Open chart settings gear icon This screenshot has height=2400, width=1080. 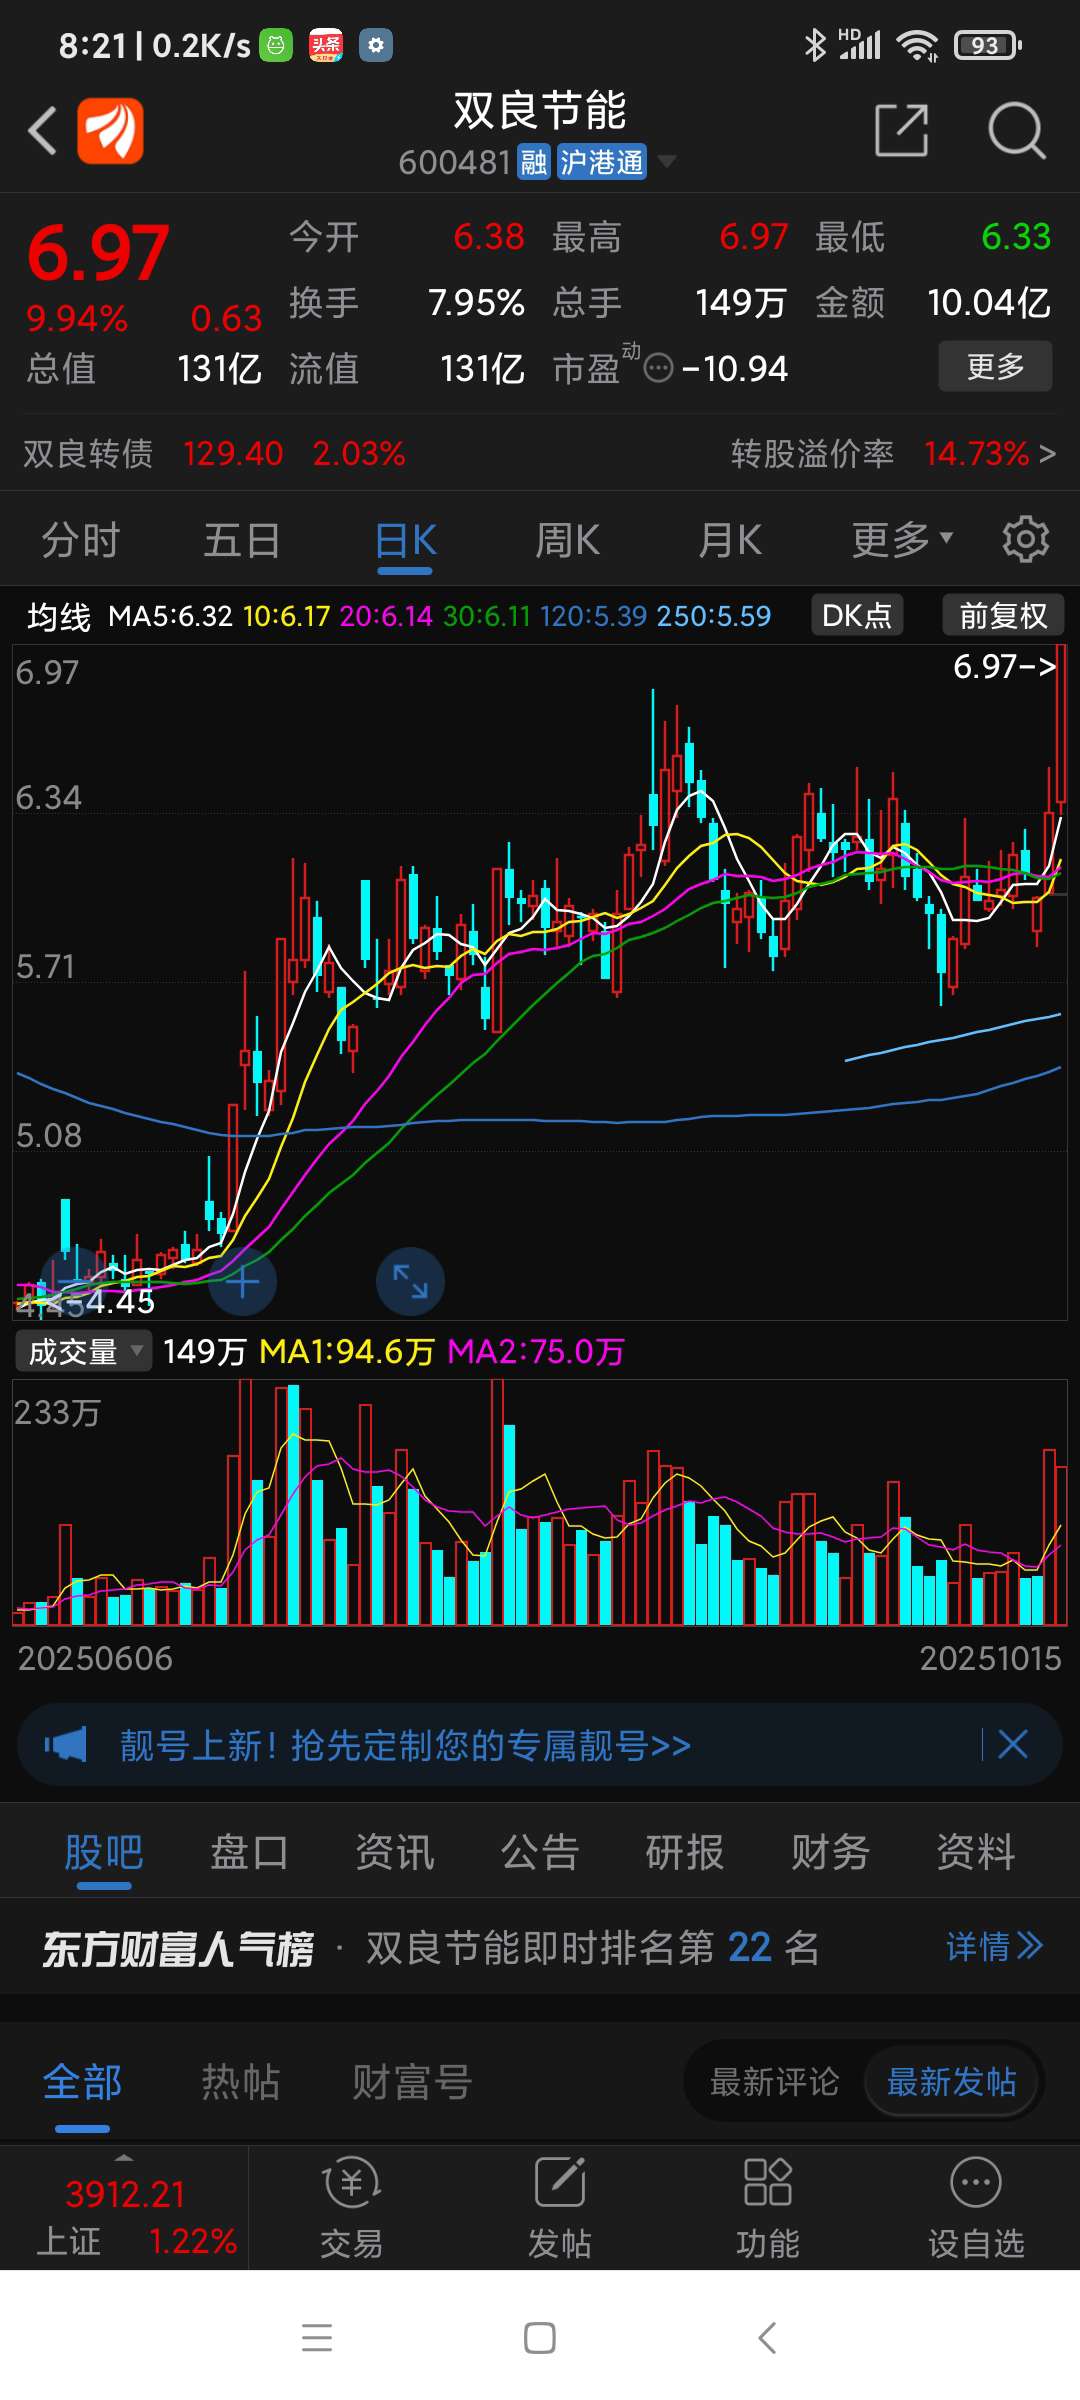click(1026, 539)
